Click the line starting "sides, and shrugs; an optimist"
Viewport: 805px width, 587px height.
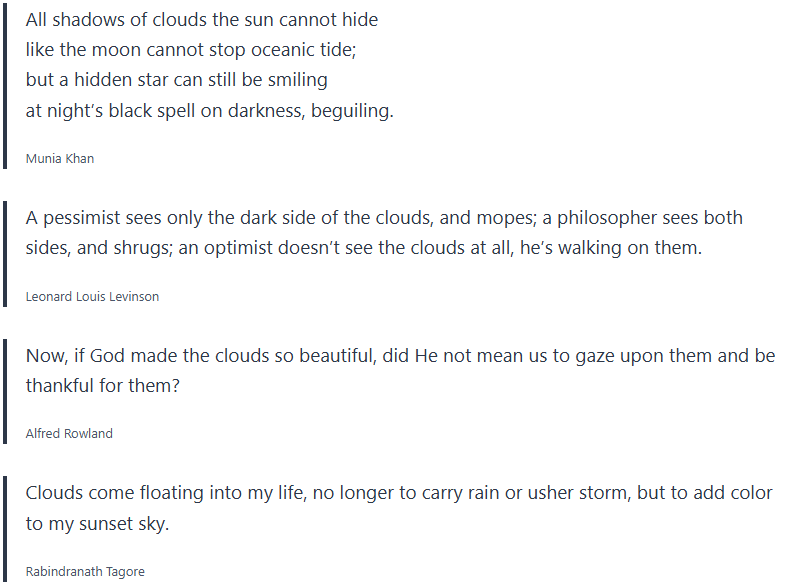coord(364,248)
